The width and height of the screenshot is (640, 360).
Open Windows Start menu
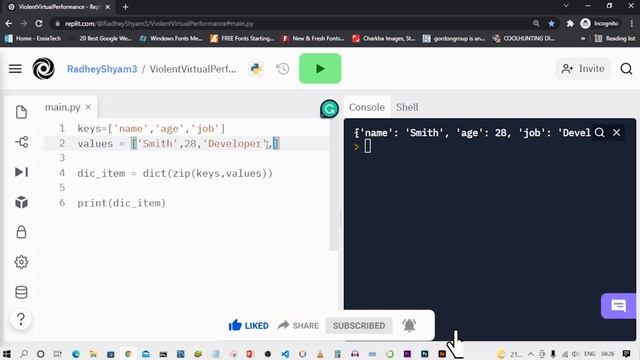(x=7, y=353)
